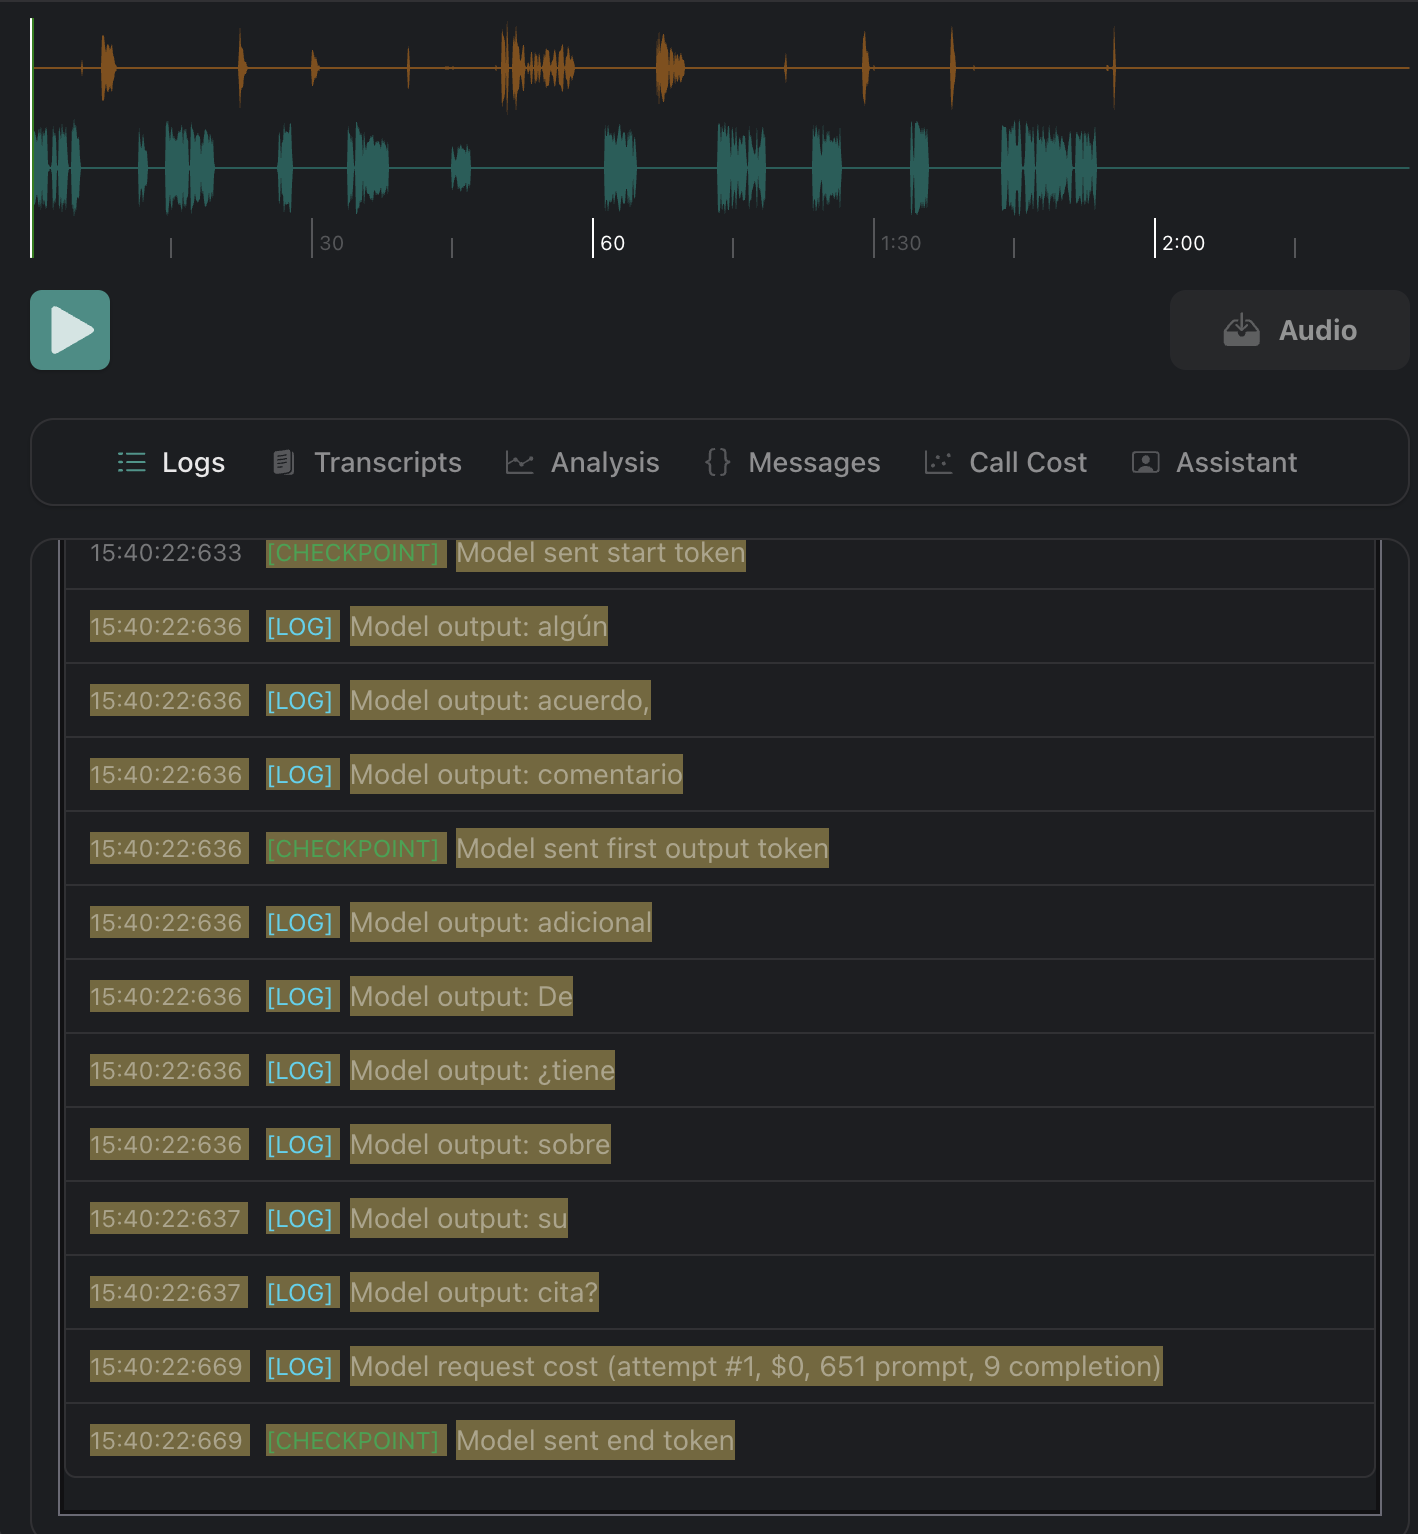The height and width of the screenshot is (1534, 1418).
Task: Click the Analysis chart icon
Action: [x=519, y=462]
